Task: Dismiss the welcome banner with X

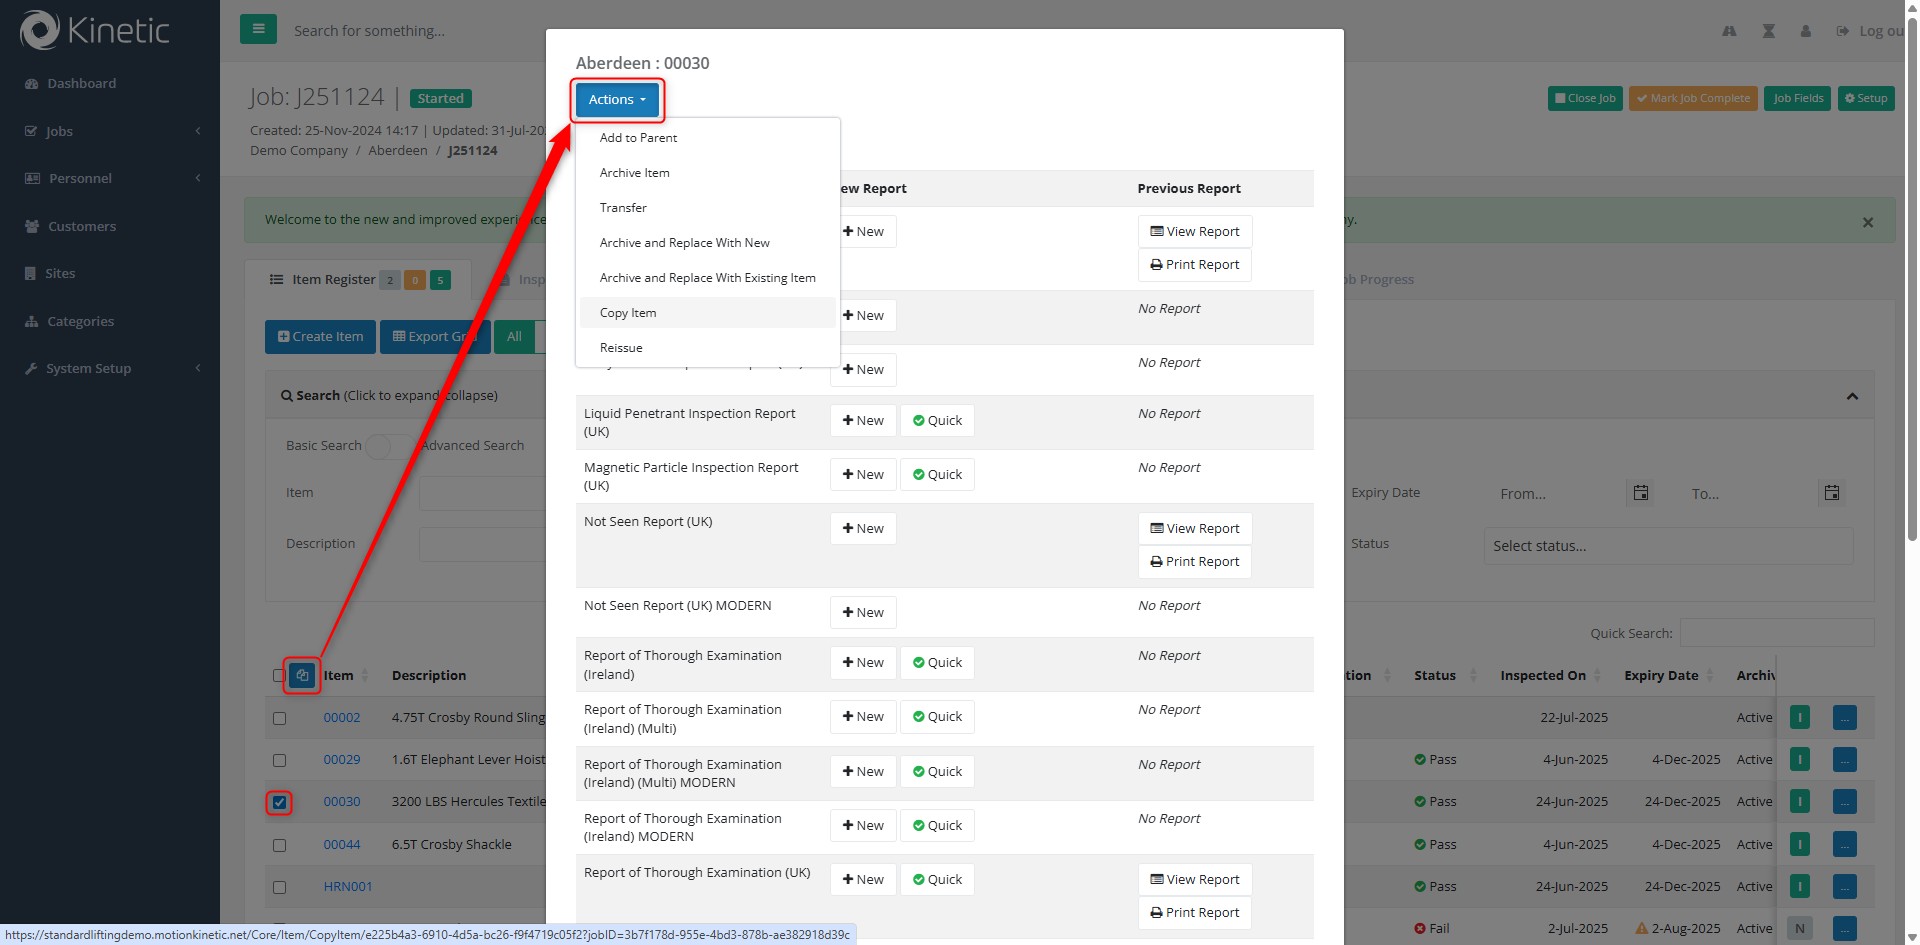Action: (x=1867, y=223)
